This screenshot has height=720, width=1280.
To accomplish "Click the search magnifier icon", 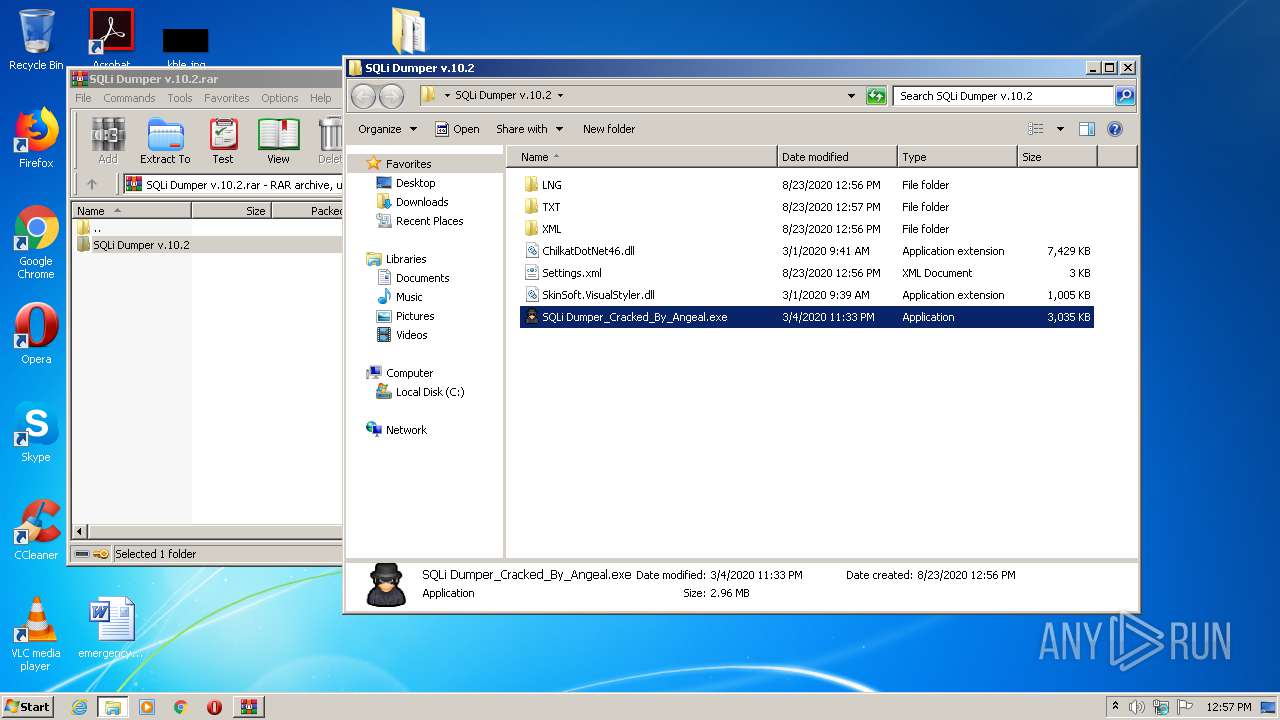I will click(x=1125, y=96).
